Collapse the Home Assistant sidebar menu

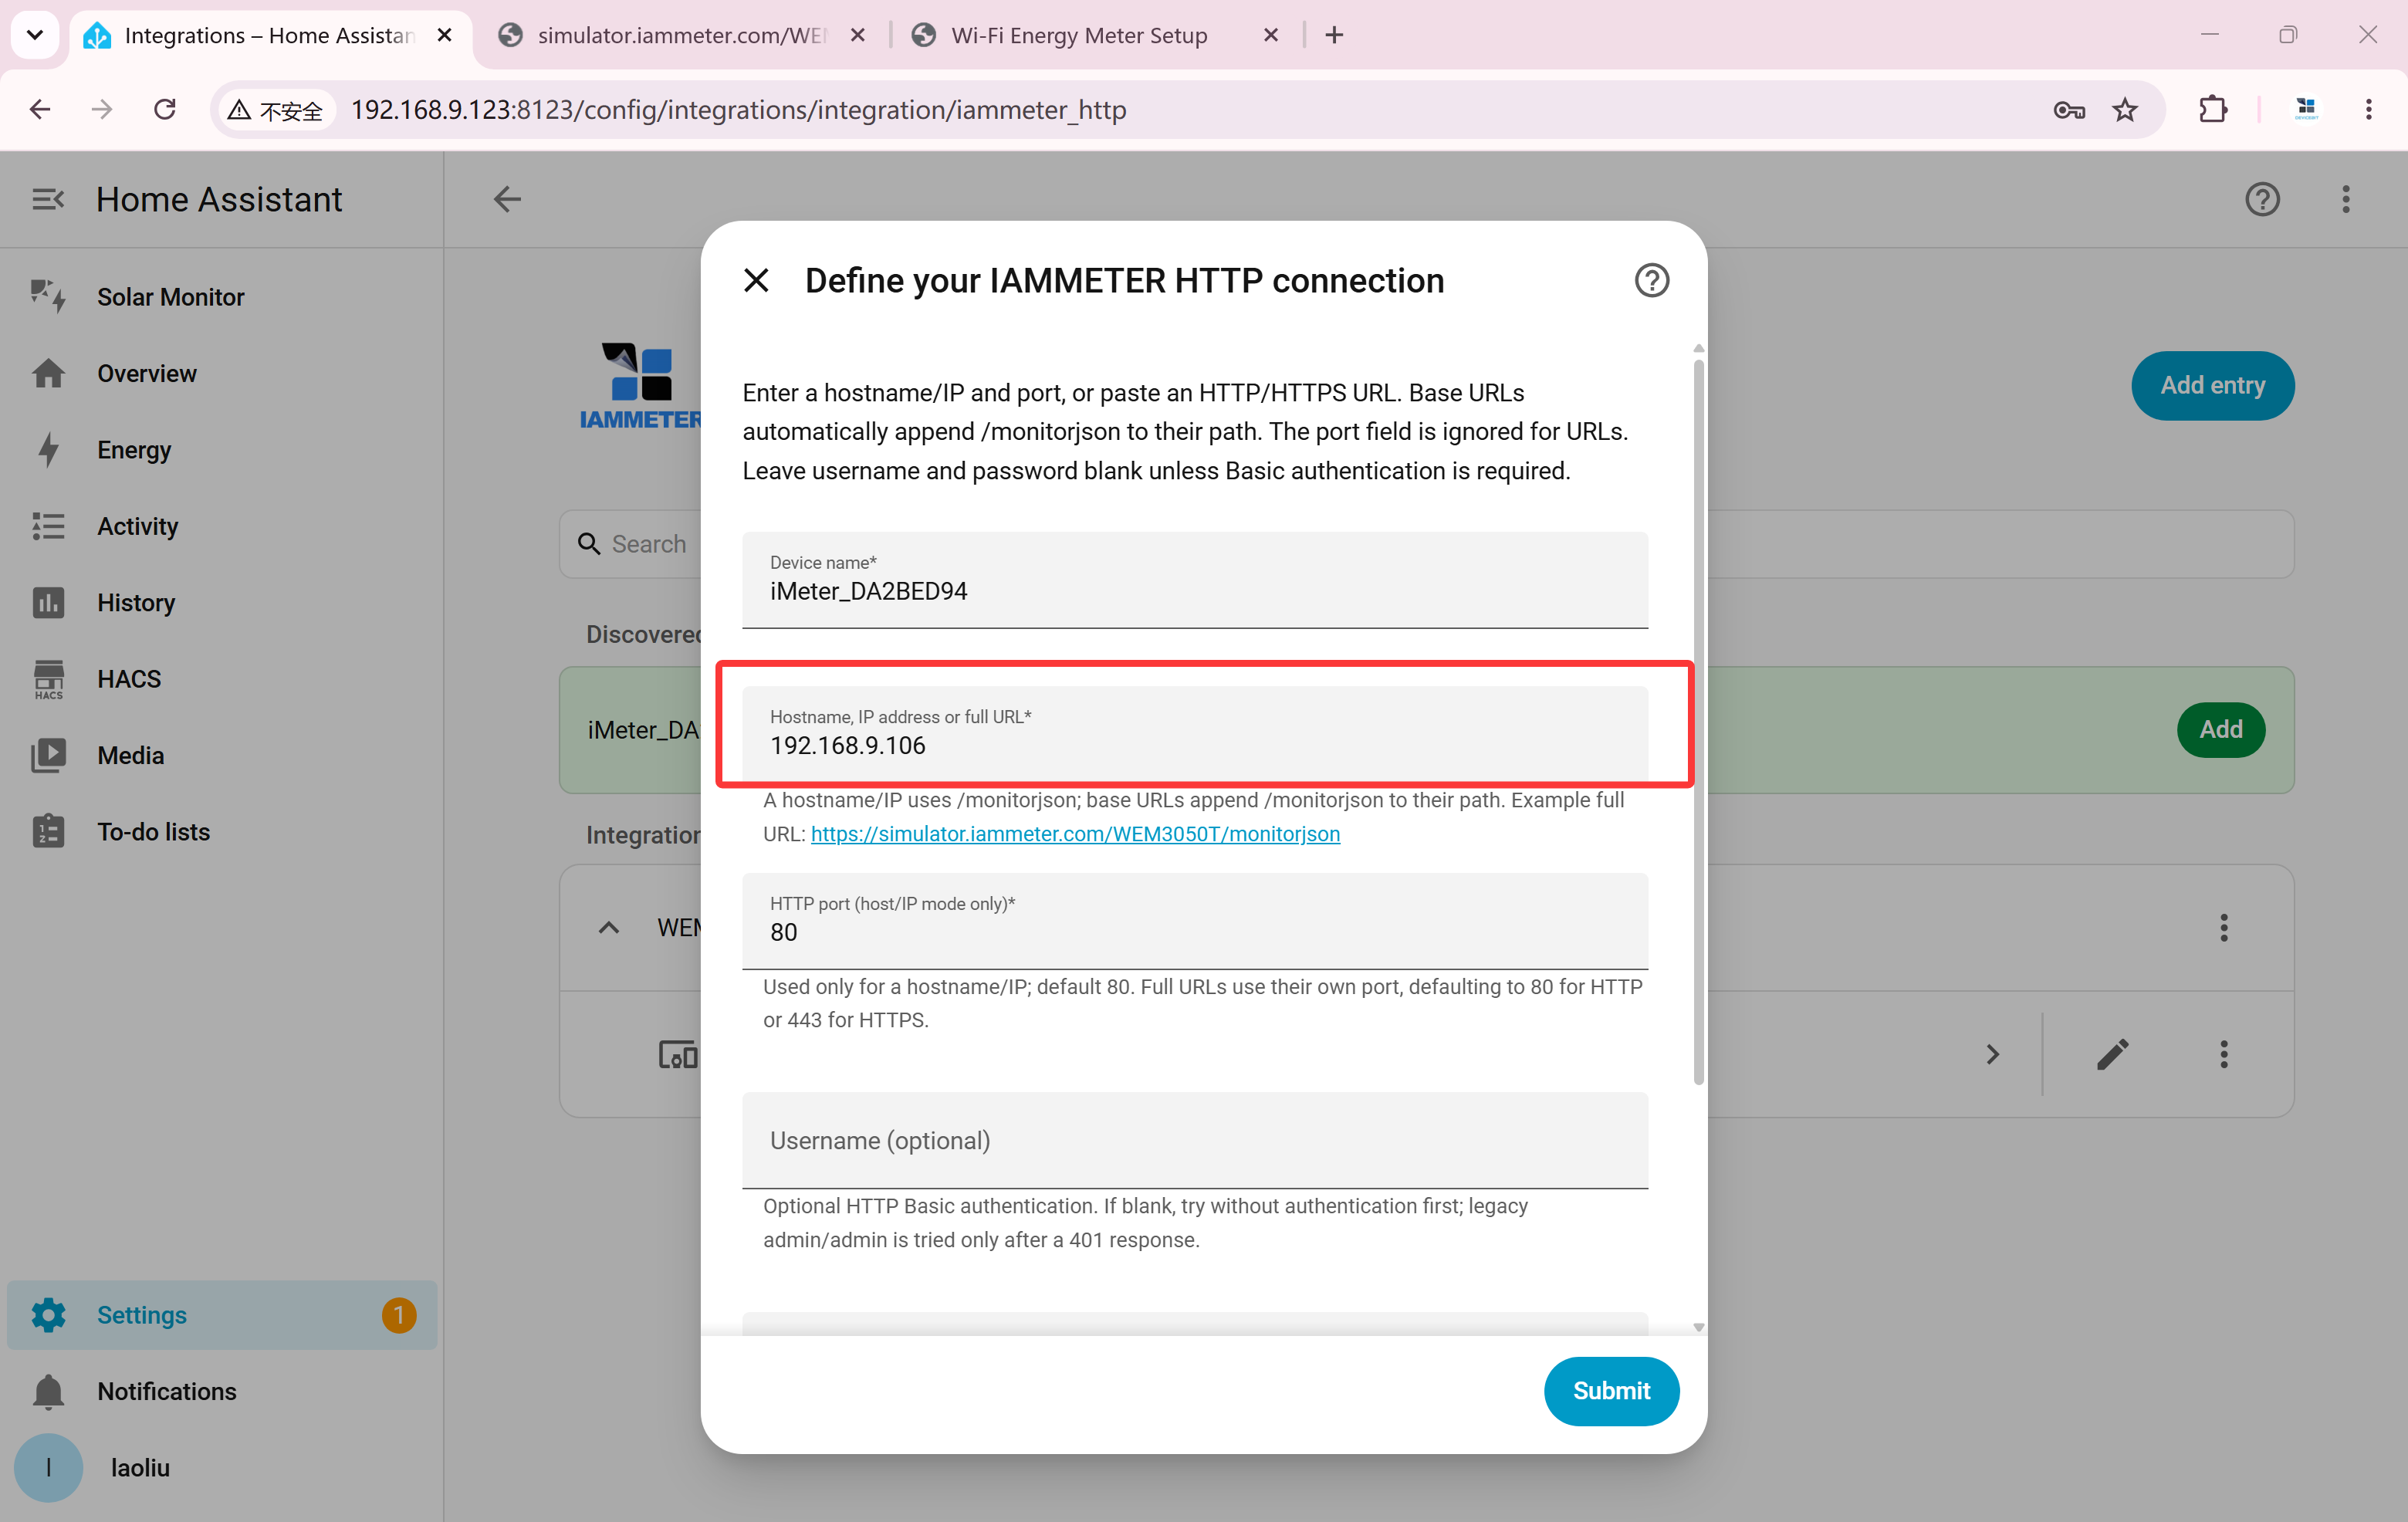47,199
